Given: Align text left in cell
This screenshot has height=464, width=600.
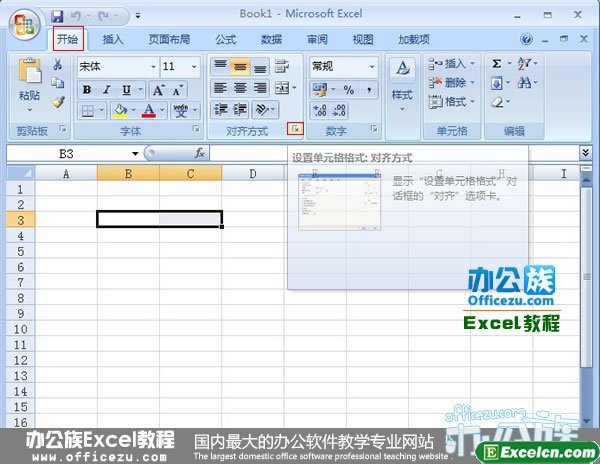Looking at the screenshot, I should click(x=220, y=88).
